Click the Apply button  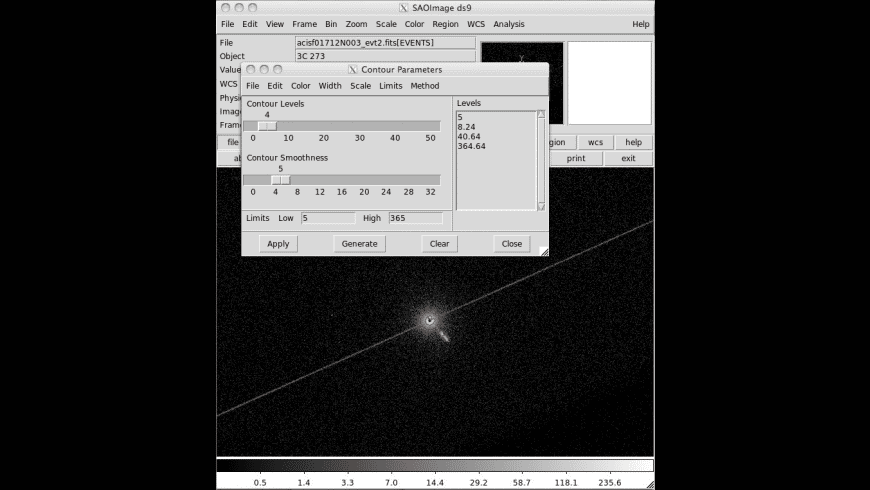pyautogui.click(x=278, y=244)
